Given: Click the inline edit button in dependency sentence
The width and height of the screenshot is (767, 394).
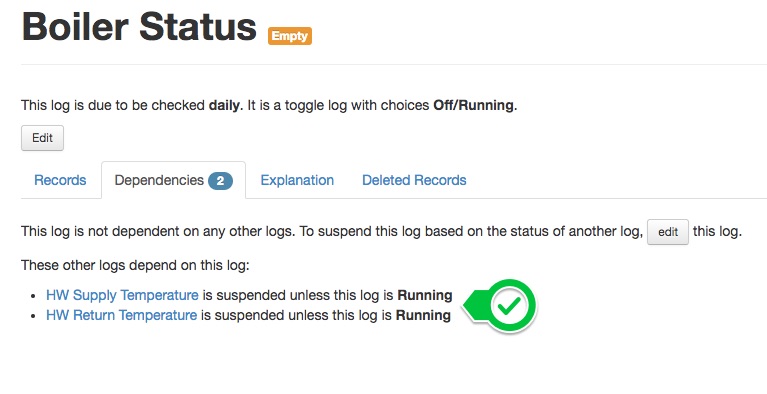Looking at the screenshot, I should [x=668, y=232].
